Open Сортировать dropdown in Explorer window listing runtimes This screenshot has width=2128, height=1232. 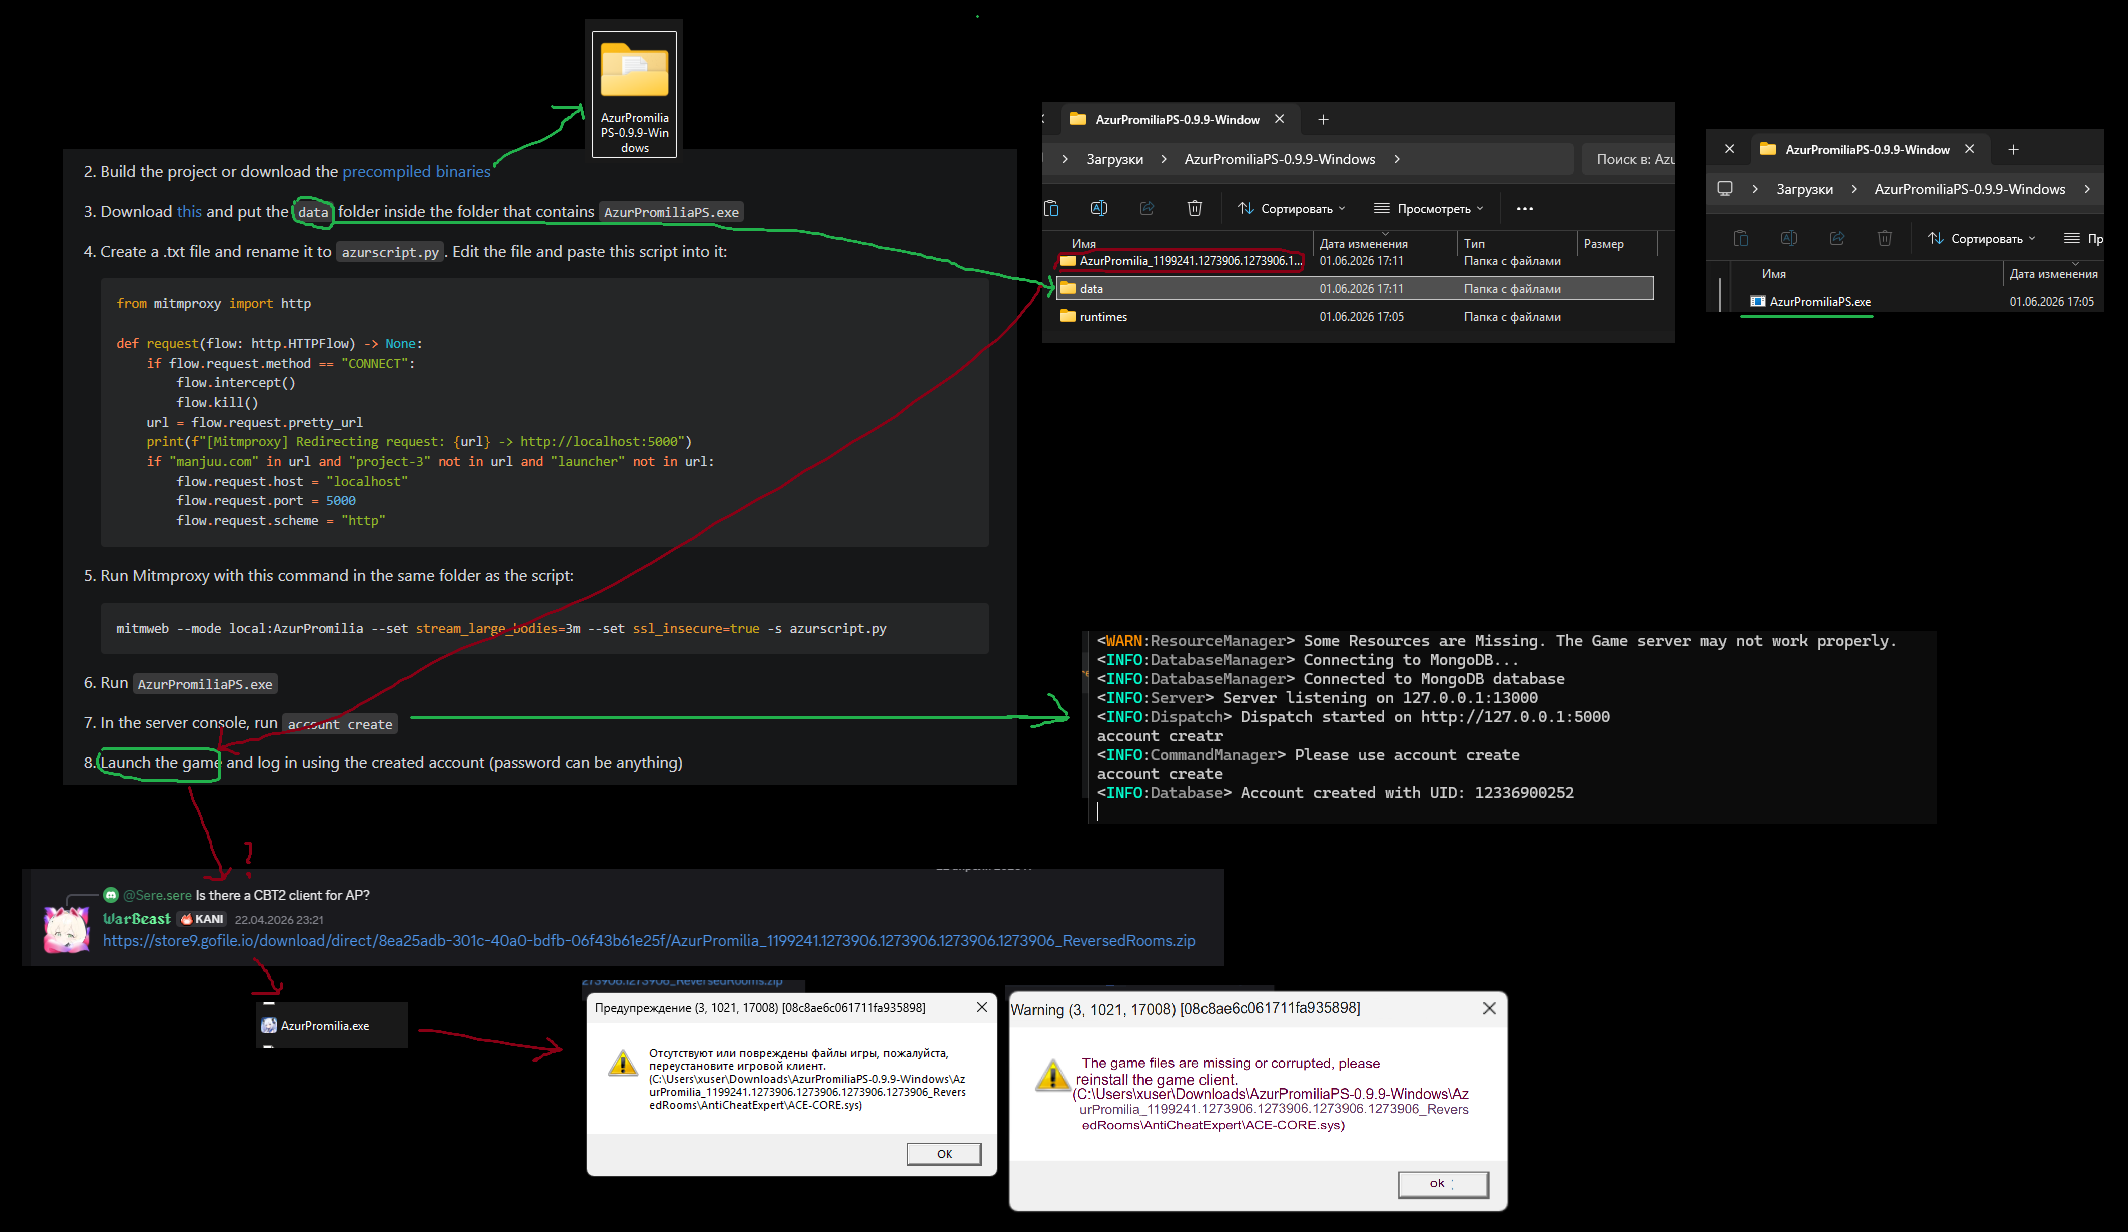pyautogui.click(x=1292, y=208)
